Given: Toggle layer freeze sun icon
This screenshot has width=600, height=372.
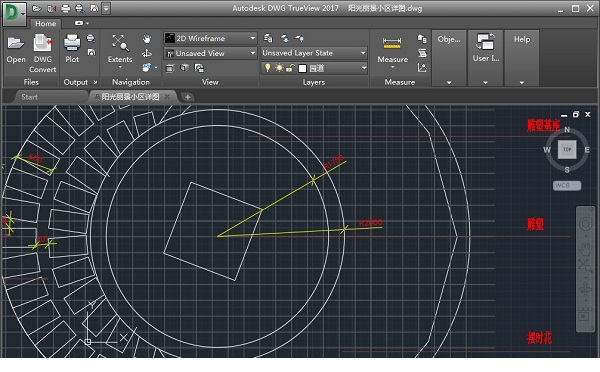Looking at the screenshot, I should coord(279,68).
